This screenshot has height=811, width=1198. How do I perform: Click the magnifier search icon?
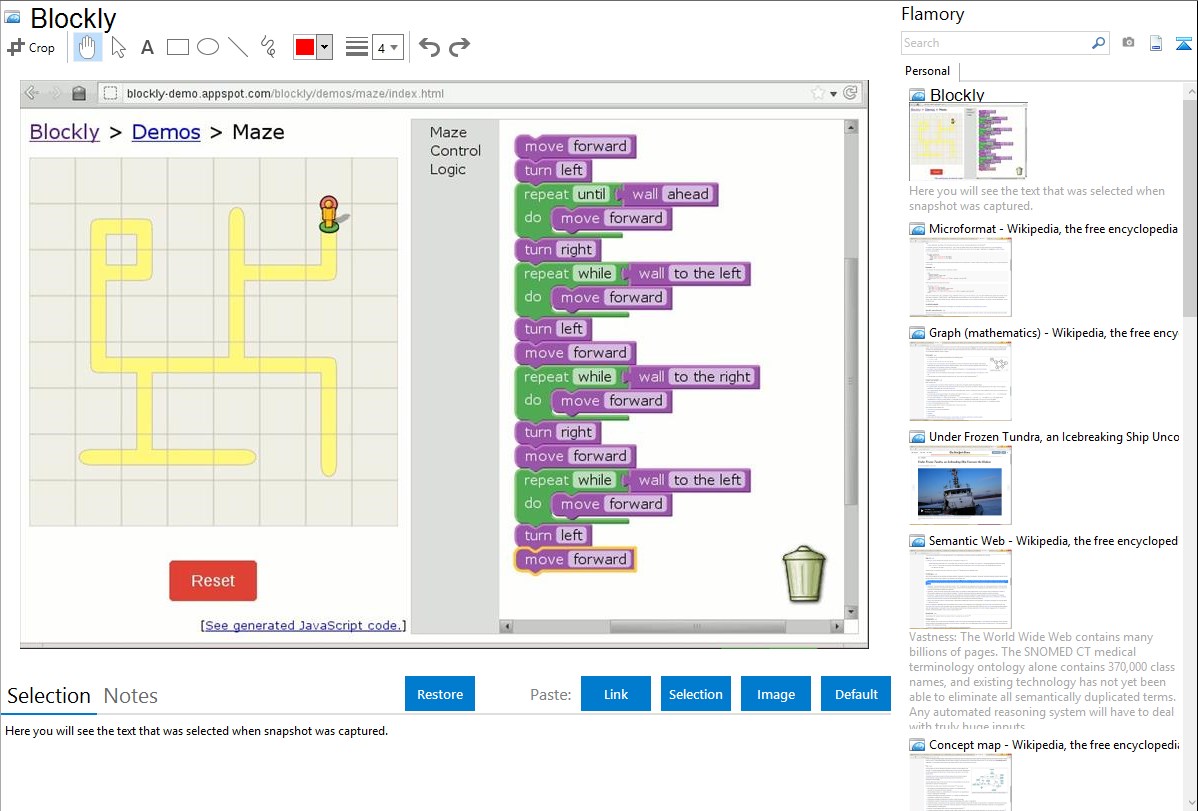click(x=1099, y=43)
